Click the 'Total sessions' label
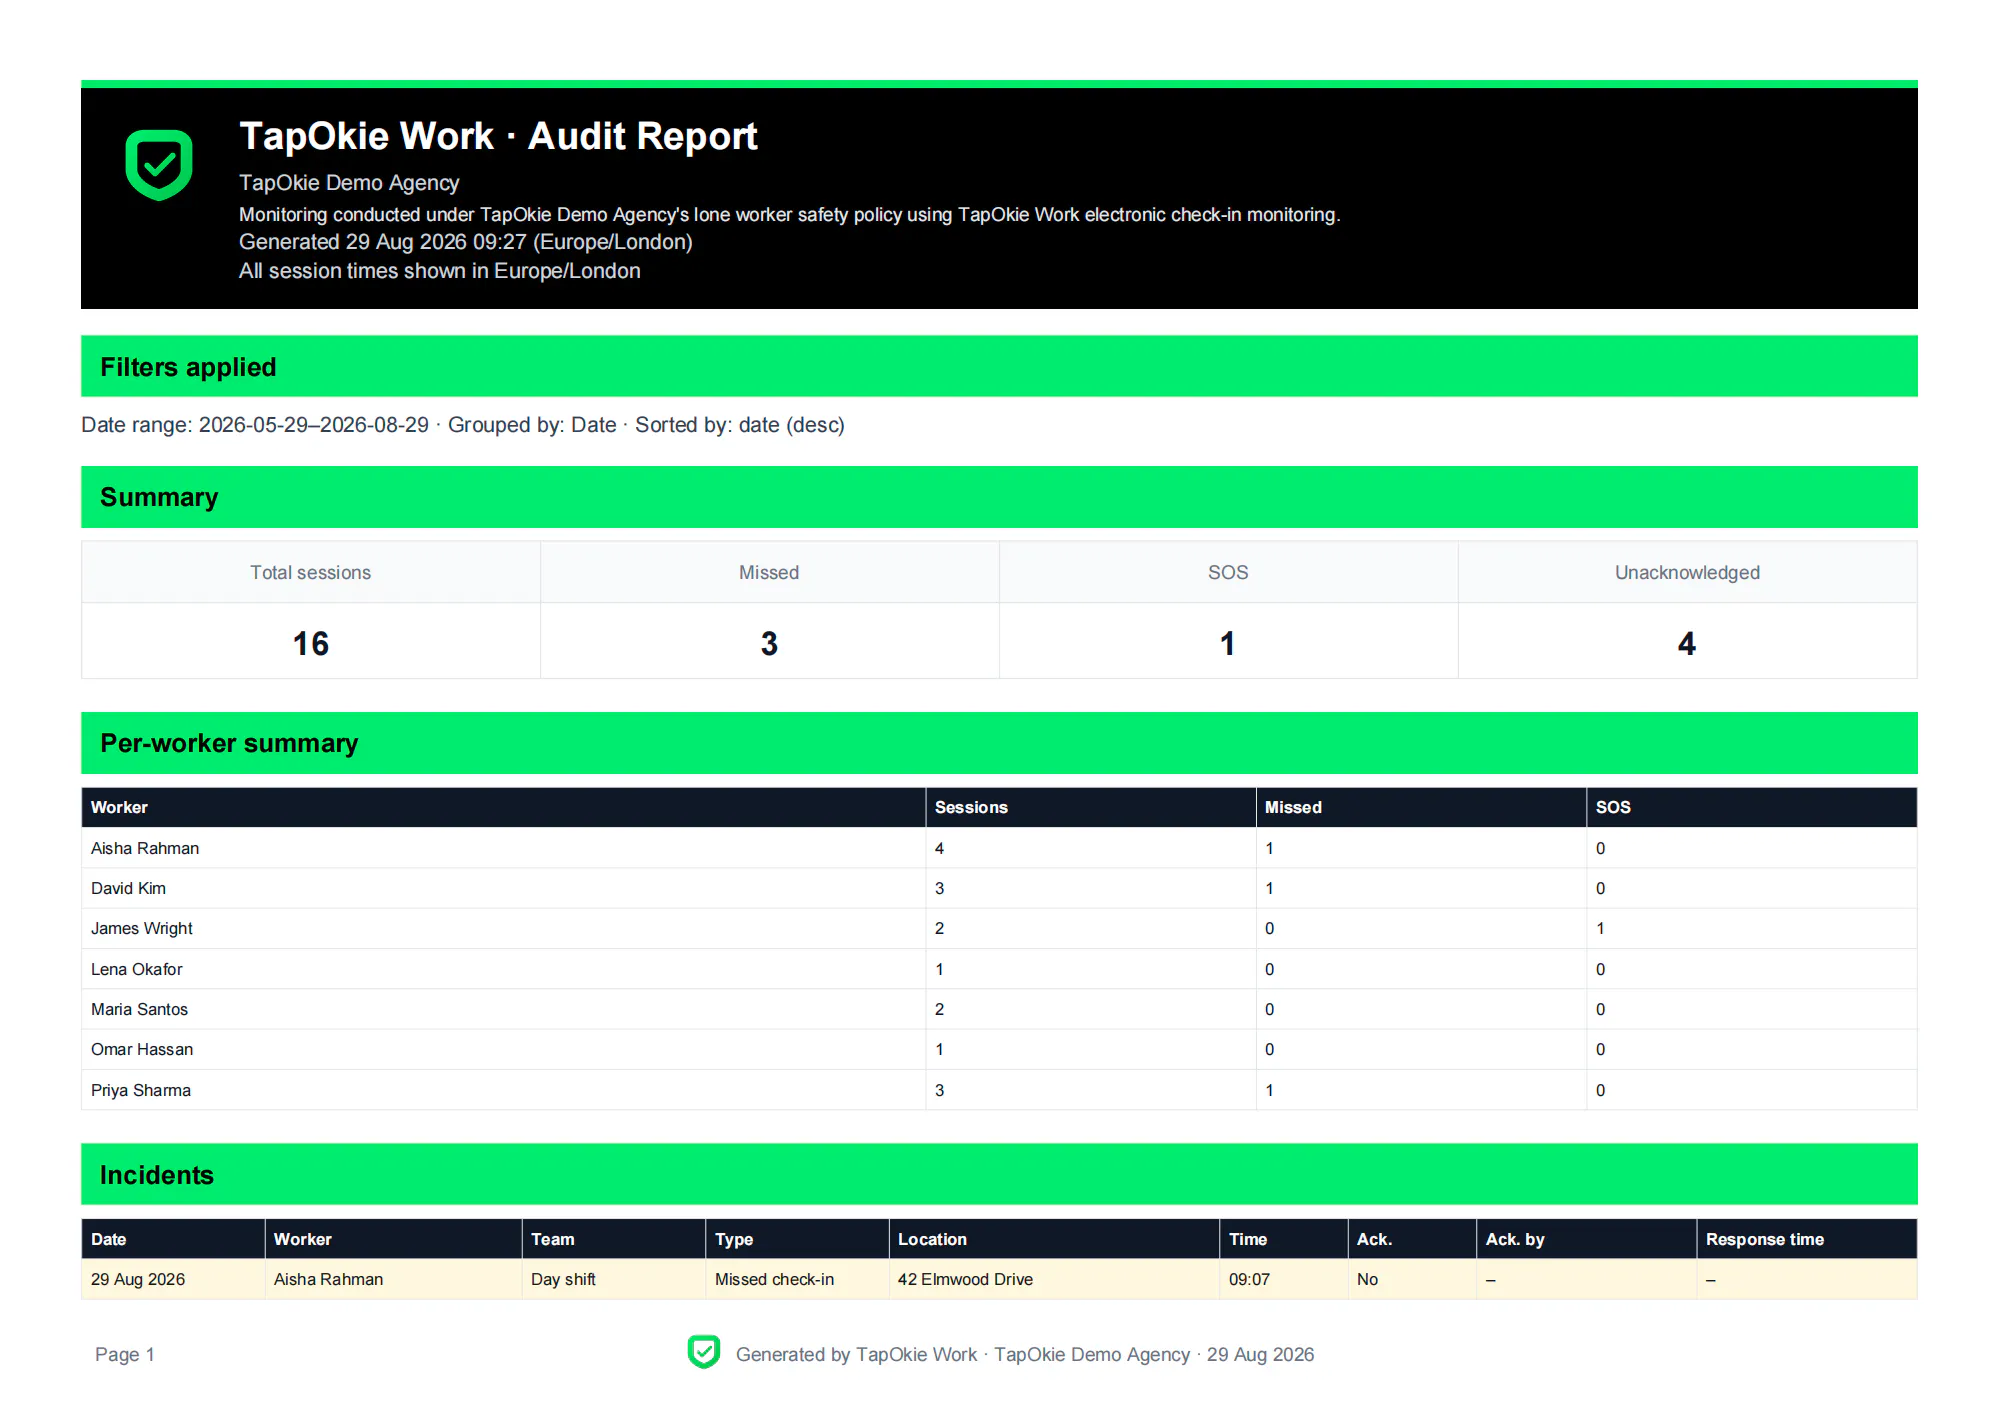The image size is (1998, 1410). [x=310, y=573]
